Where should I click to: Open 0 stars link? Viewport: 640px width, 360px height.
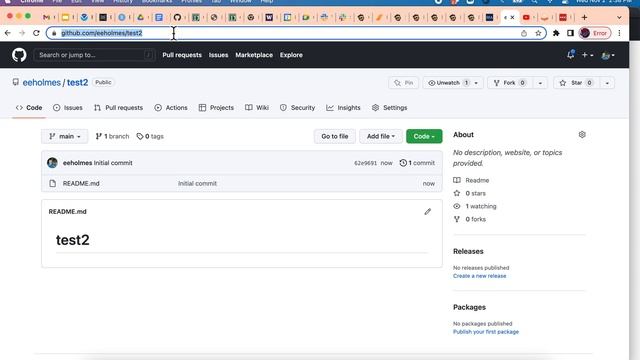(x=469, y=193)
